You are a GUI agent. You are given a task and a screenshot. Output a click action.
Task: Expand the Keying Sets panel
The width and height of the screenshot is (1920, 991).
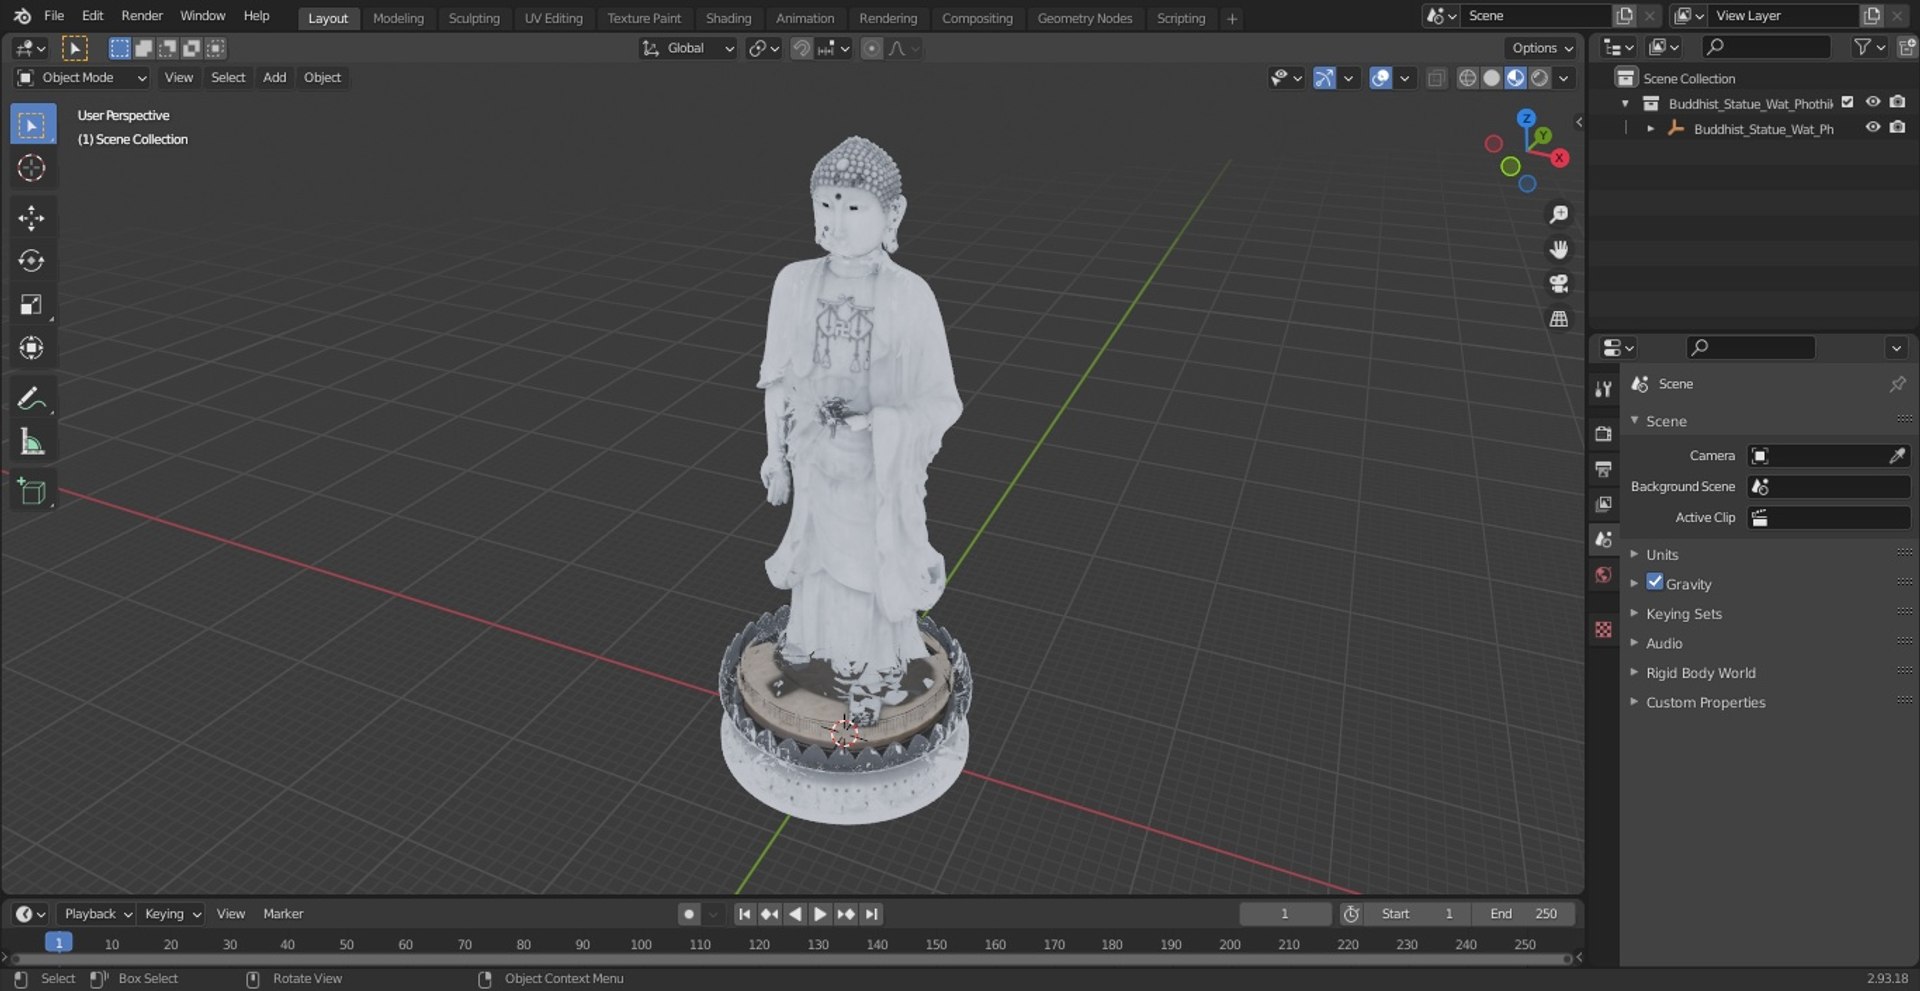point(1684,613)
